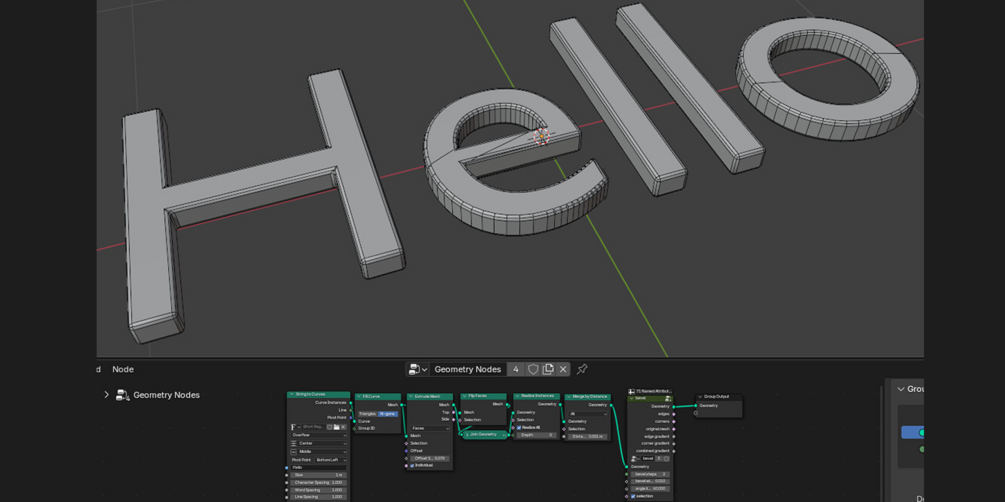The width and height of the screenshot is (1005, 502).
Task: Select the Geometry Nodes breadcrumb label
Action: tap(166, 395)
